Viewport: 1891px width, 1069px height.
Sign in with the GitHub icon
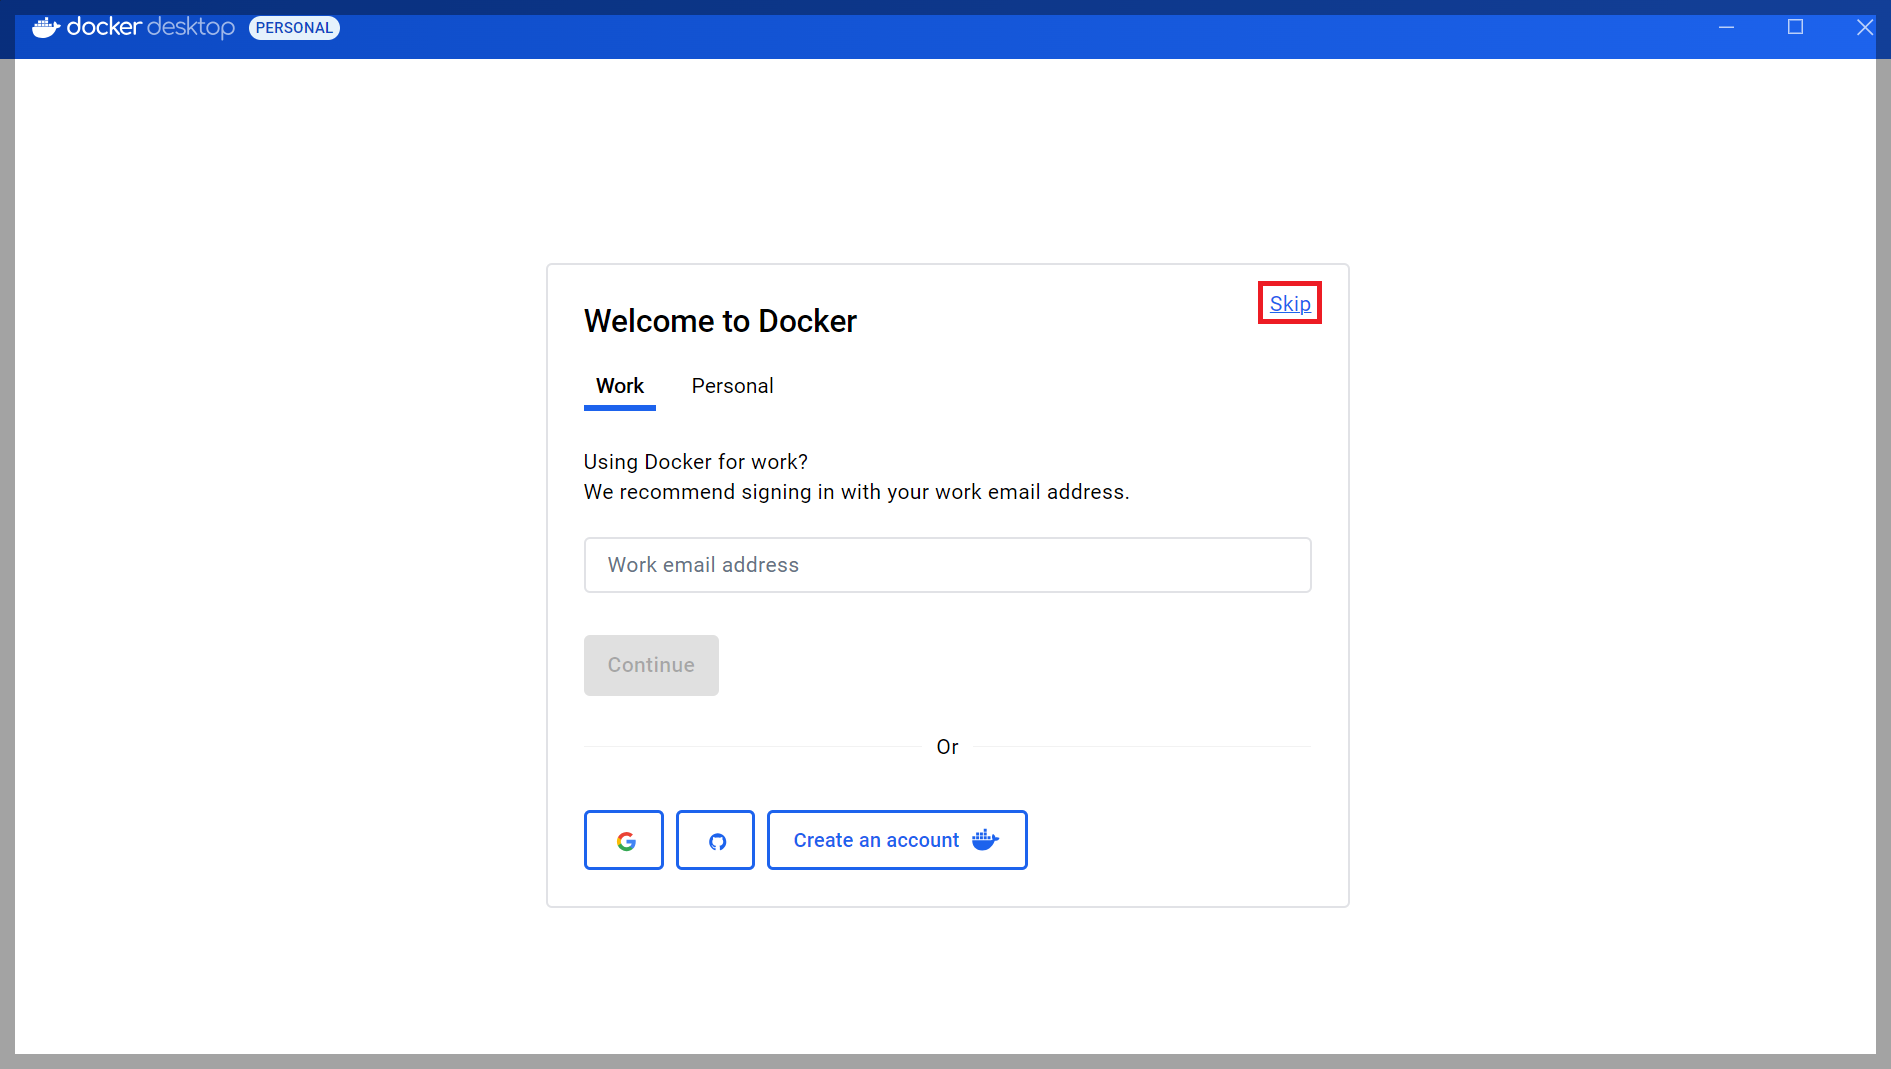pos(715,840)
